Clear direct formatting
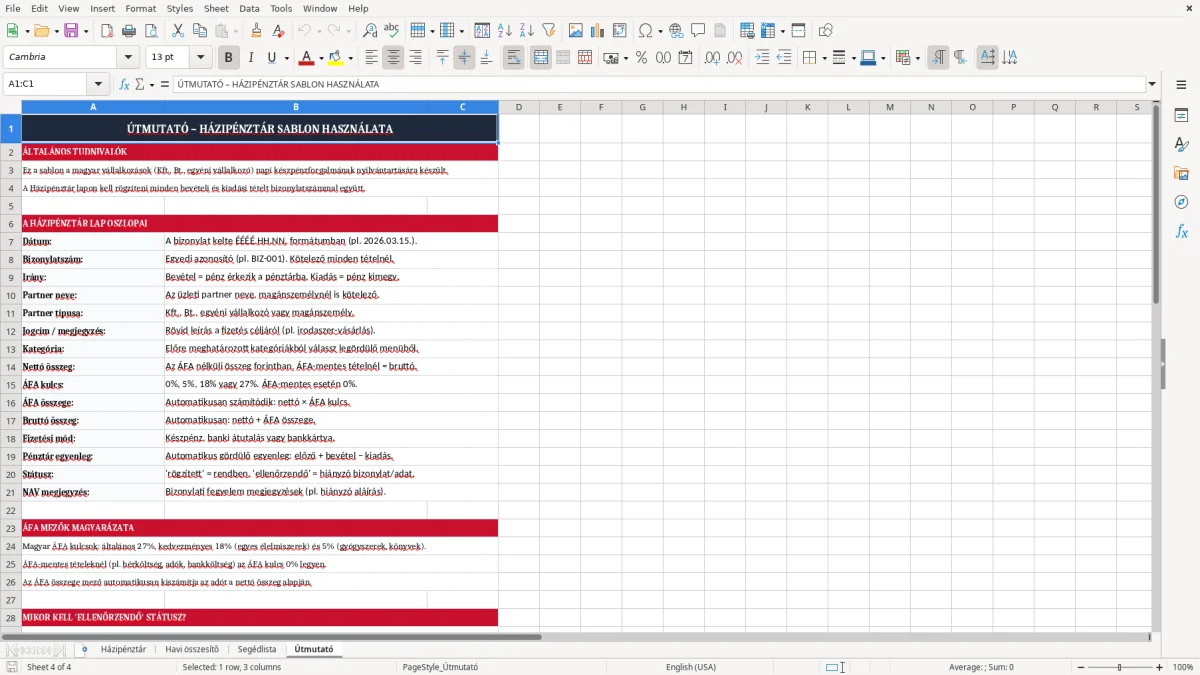Screen dimensions: 1200x675 pos(279,31)
